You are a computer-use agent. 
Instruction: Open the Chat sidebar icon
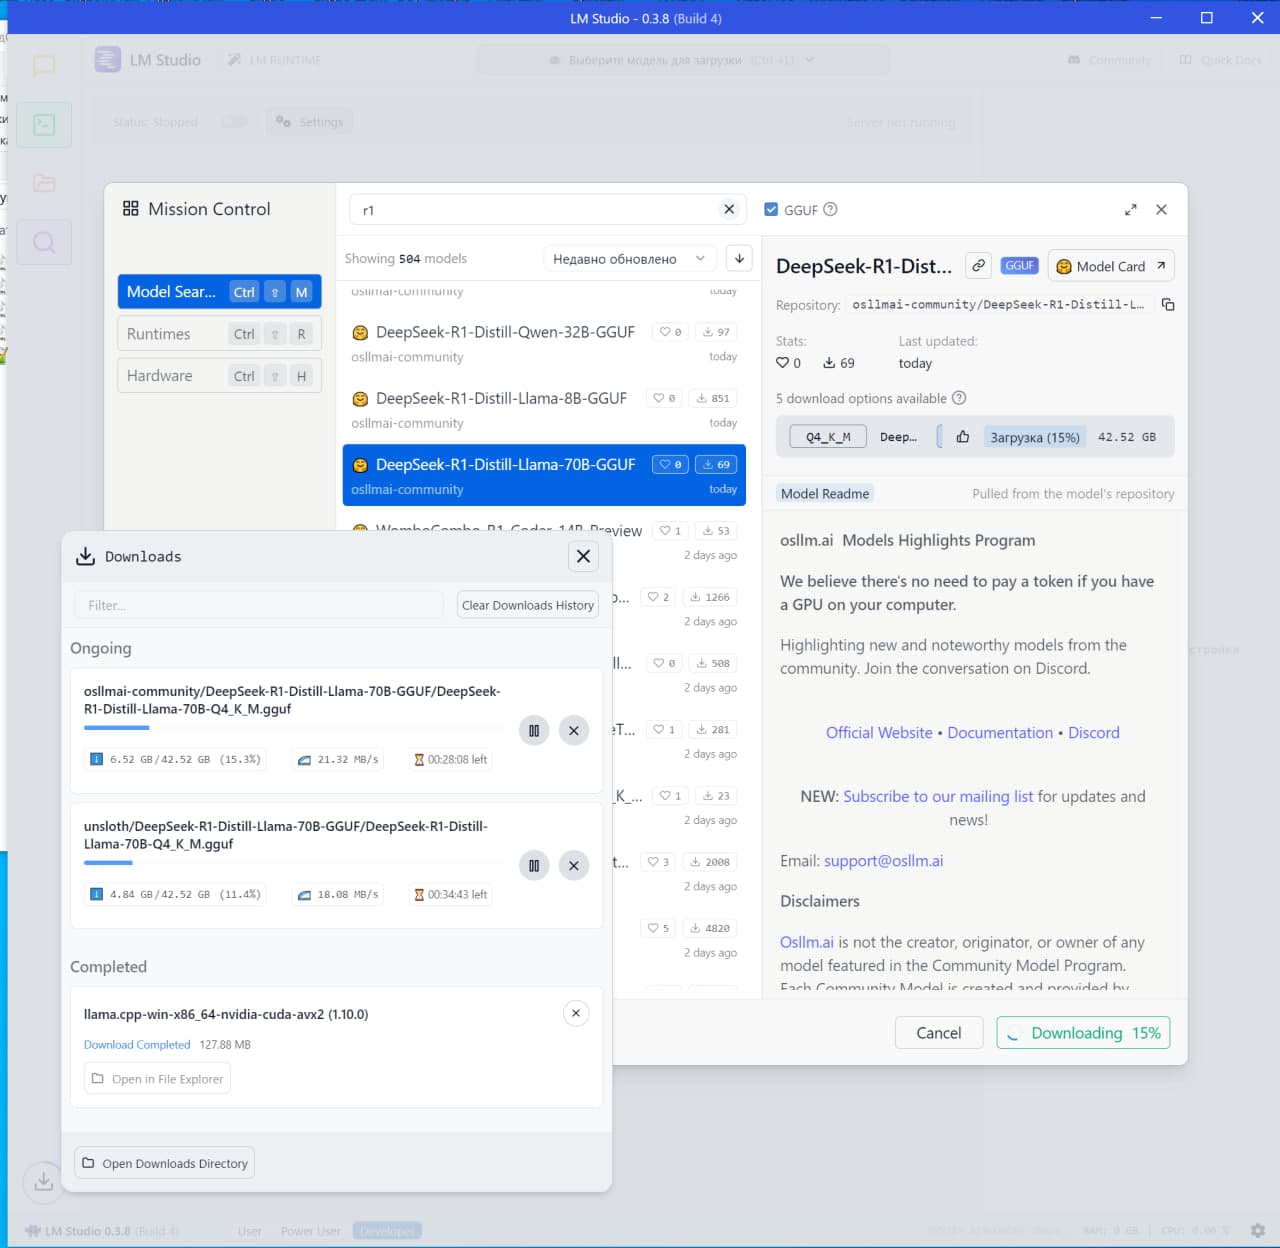pos(44,66)
